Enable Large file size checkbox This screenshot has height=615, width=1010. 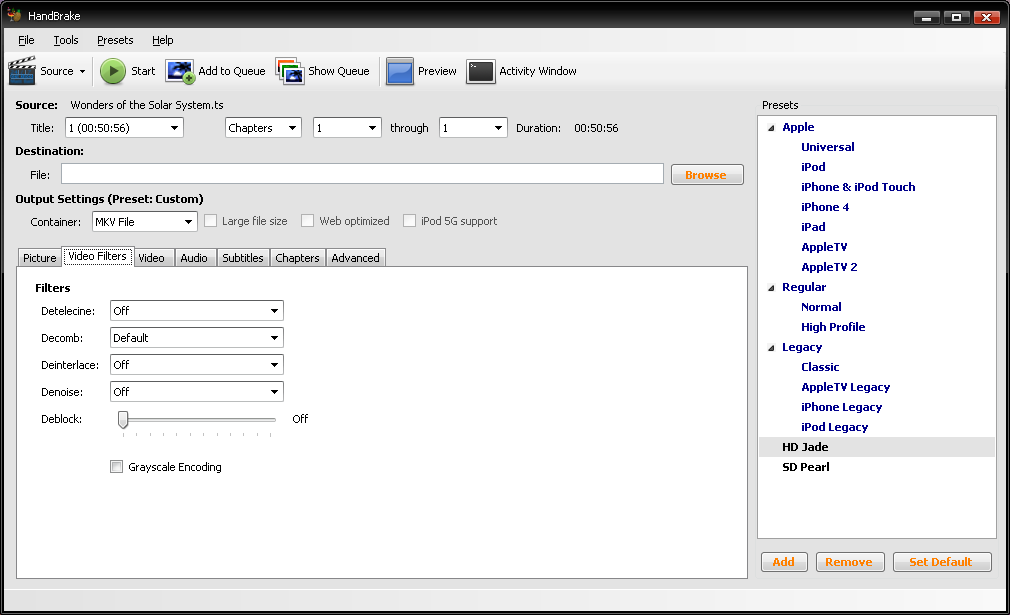click(x=211, y=221)
